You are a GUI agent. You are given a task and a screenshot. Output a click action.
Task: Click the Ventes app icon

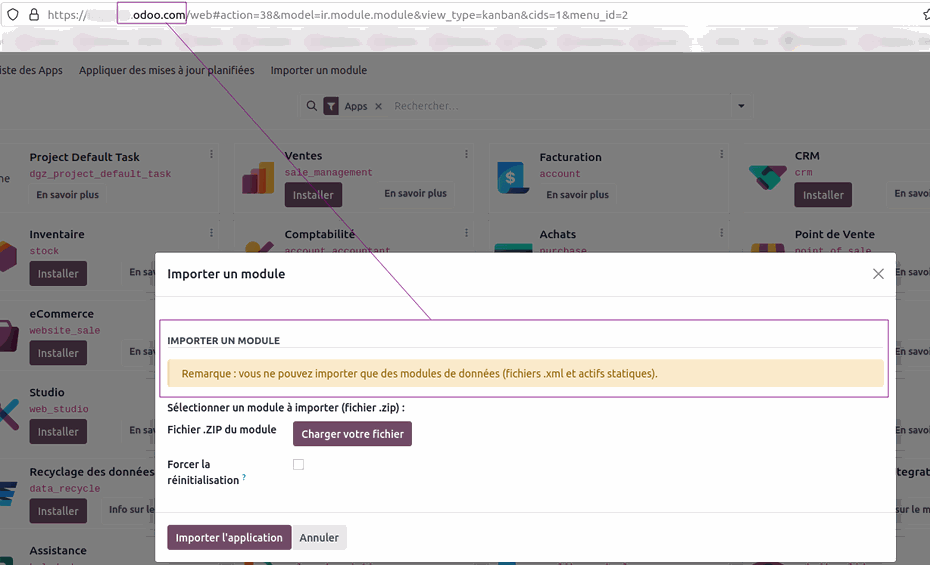(x=258, y=178)
